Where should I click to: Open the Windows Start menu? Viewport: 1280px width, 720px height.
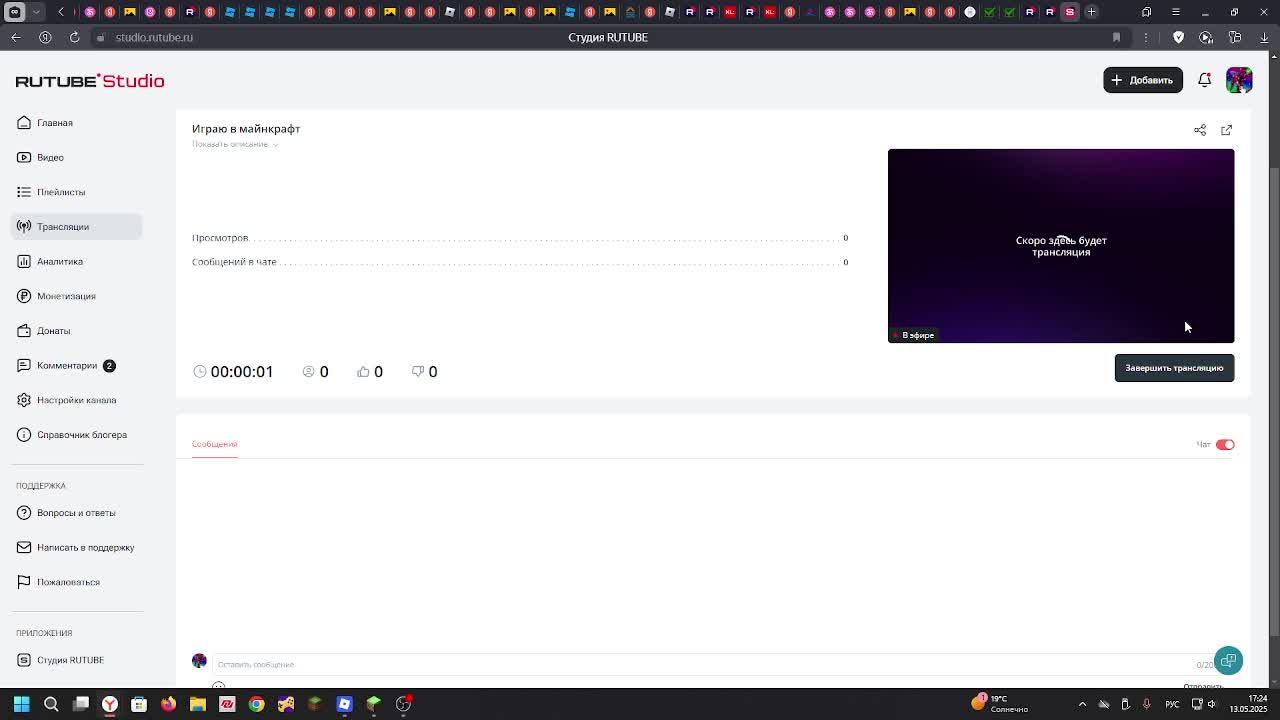click(21, 704)
